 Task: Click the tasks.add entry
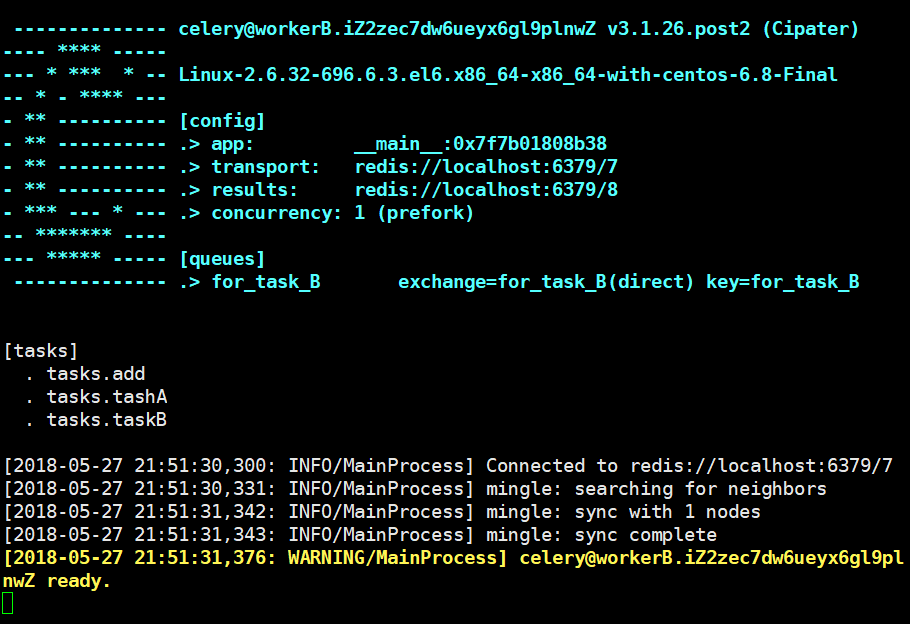96,374
